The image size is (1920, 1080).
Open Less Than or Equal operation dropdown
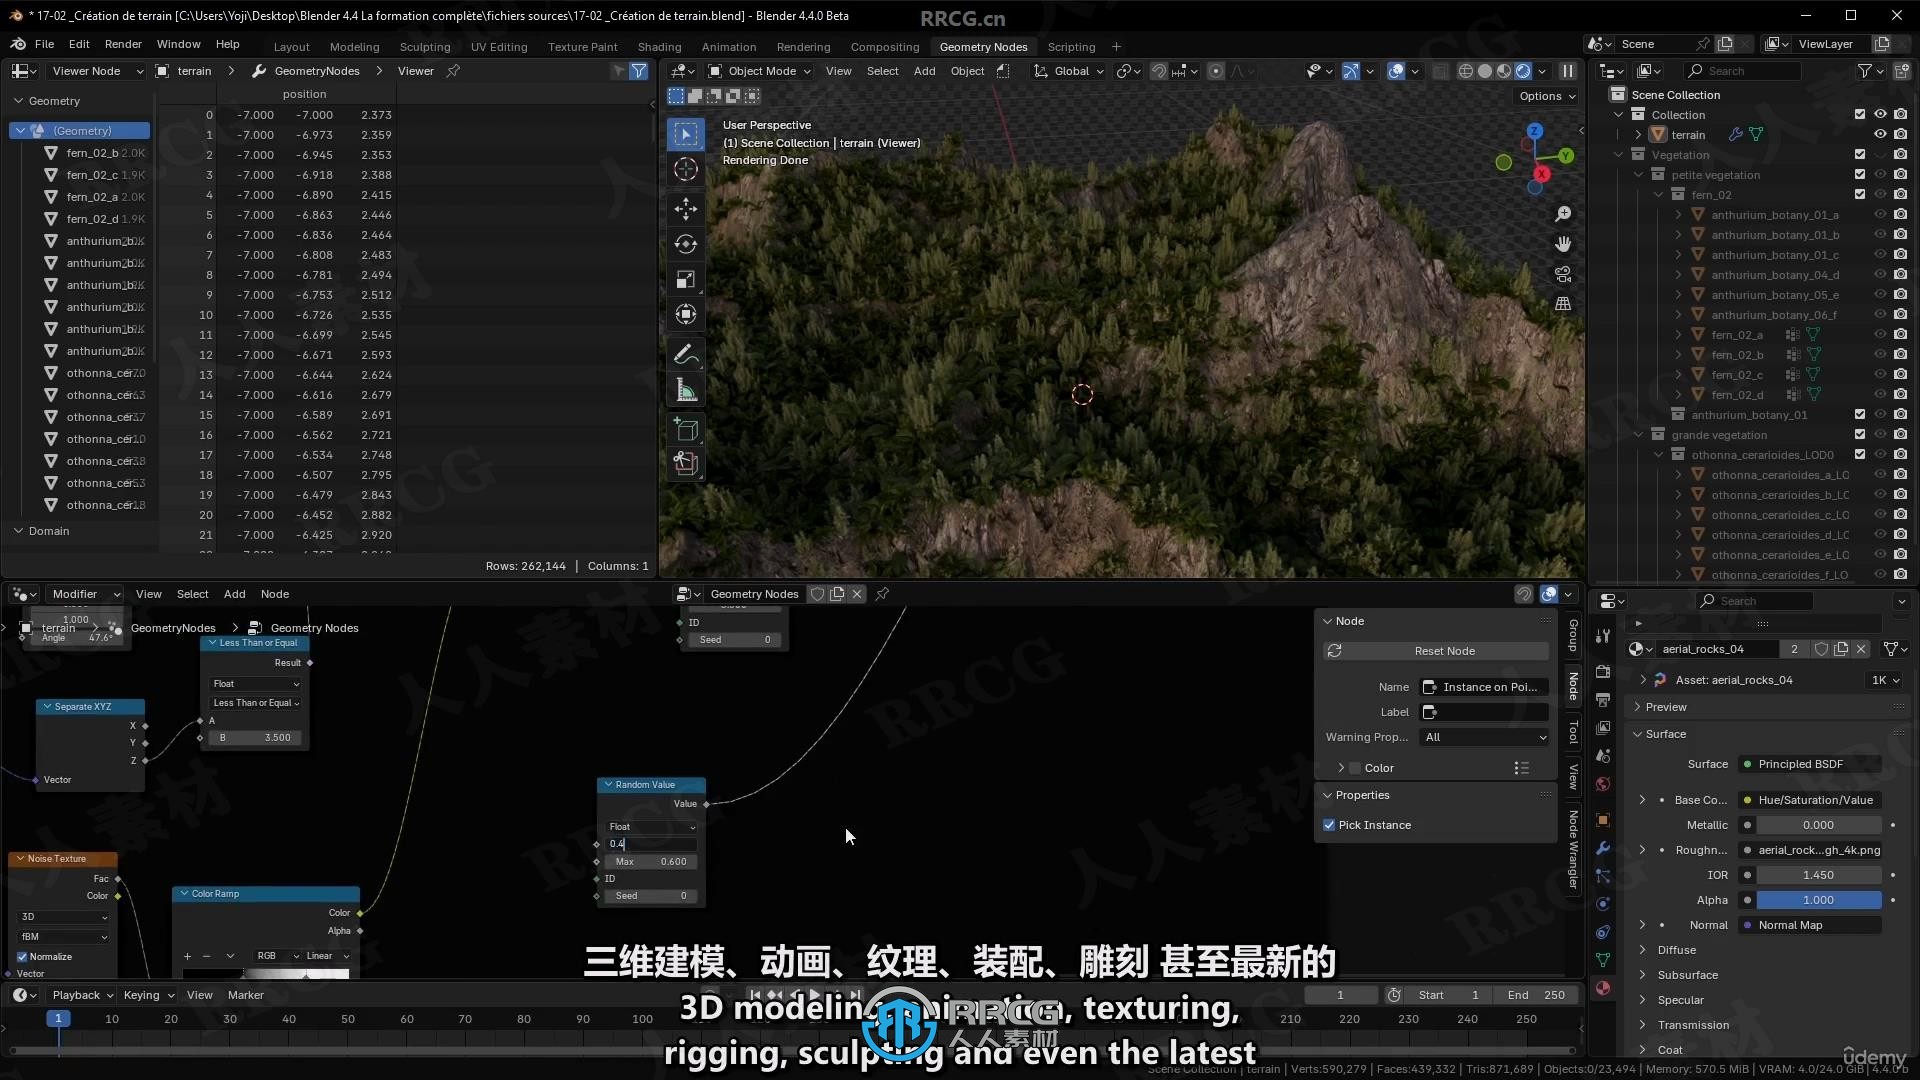(x=256, y=703)
